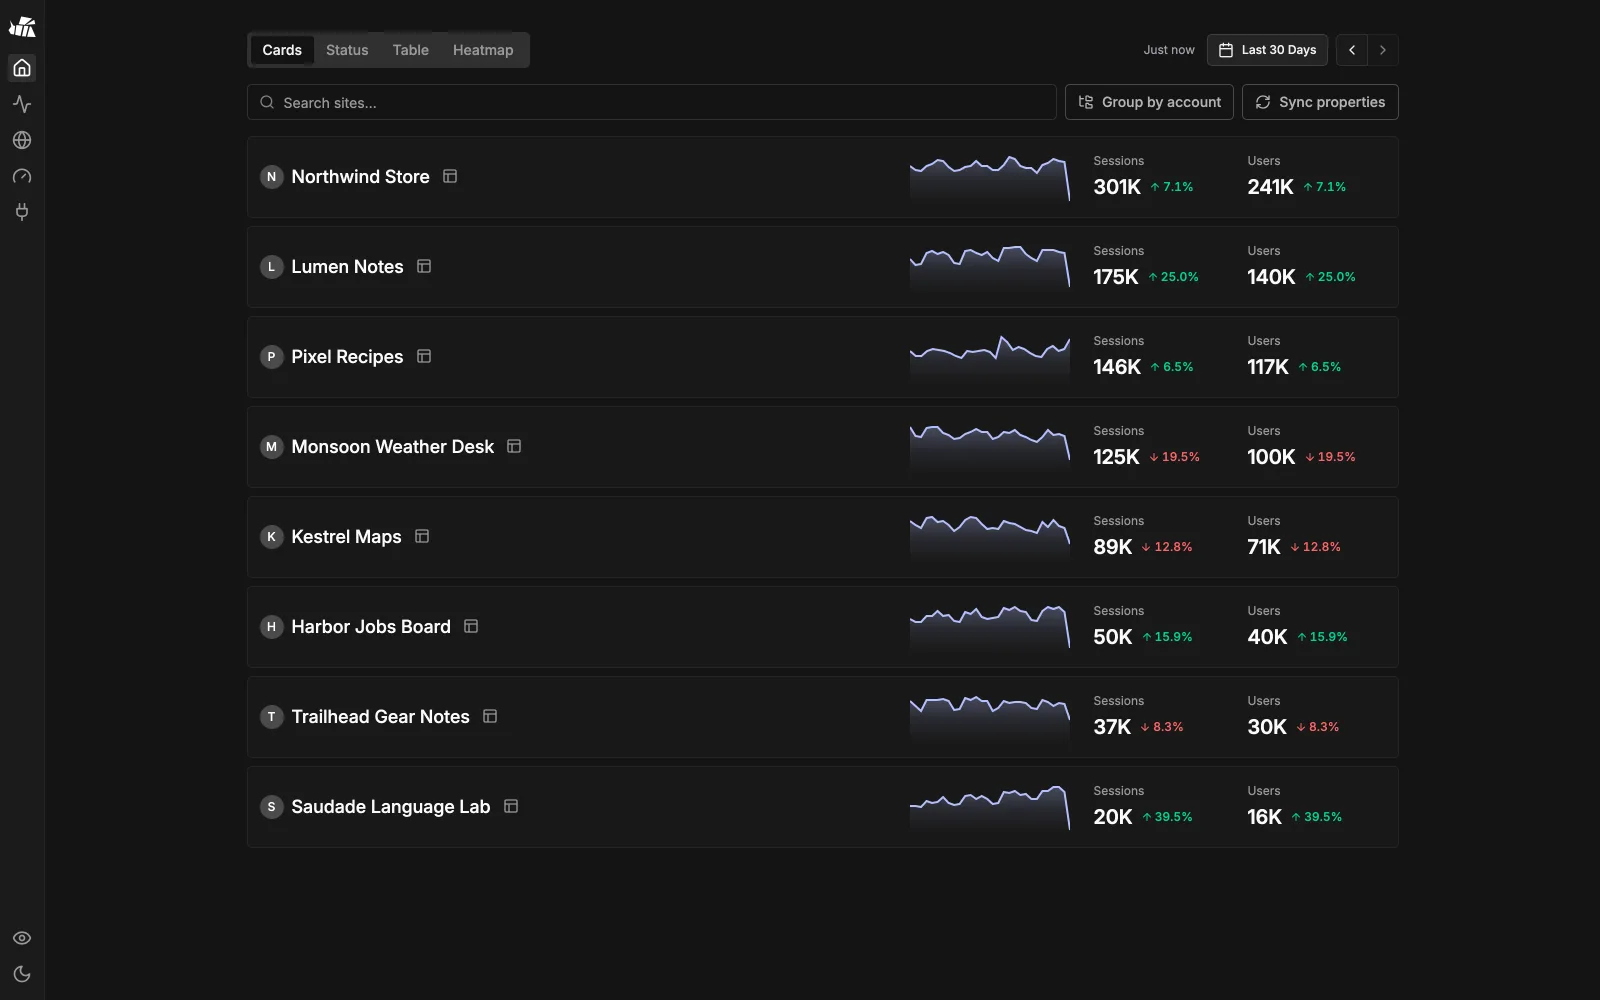Open the home dashboard in the sidebar
The height and width of the screenshot is (1000, 1600).
pos(22,68)
